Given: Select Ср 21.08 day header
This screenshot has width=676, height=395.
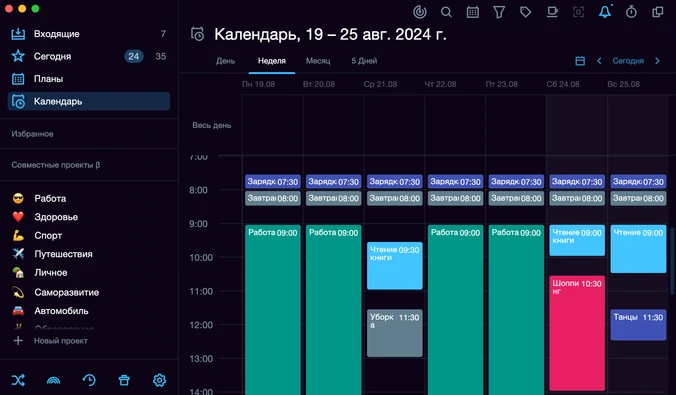Looking at the screenshot, I should click(x=380, y=84).
